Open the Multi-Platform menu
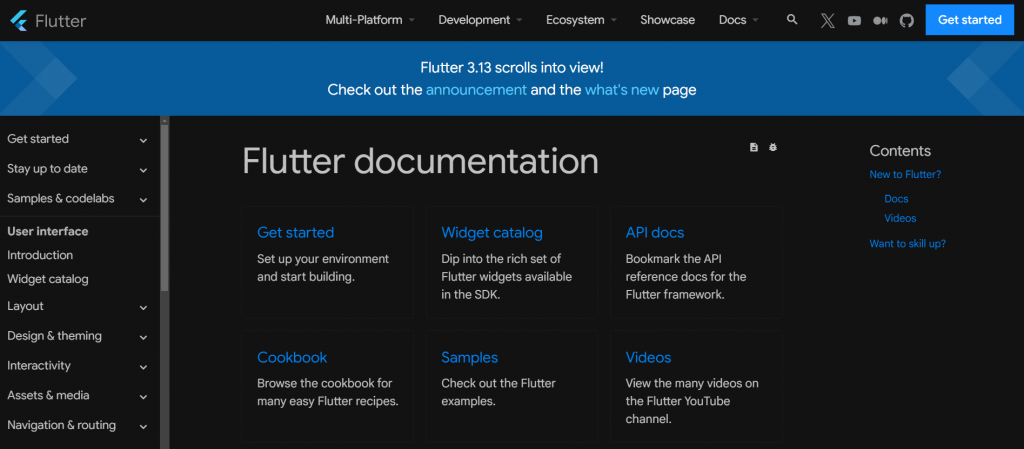 click(x=370, y=20)
